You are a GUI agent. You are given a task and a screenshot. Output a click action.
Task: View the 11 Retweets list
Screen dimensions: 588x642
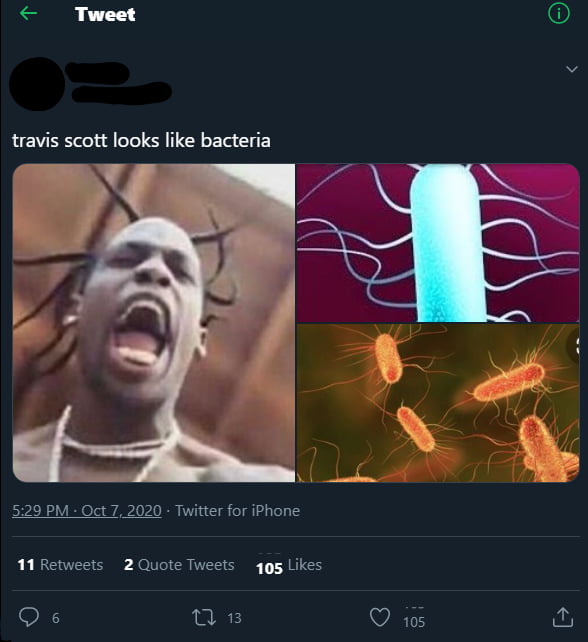click(x=60, y=565)
